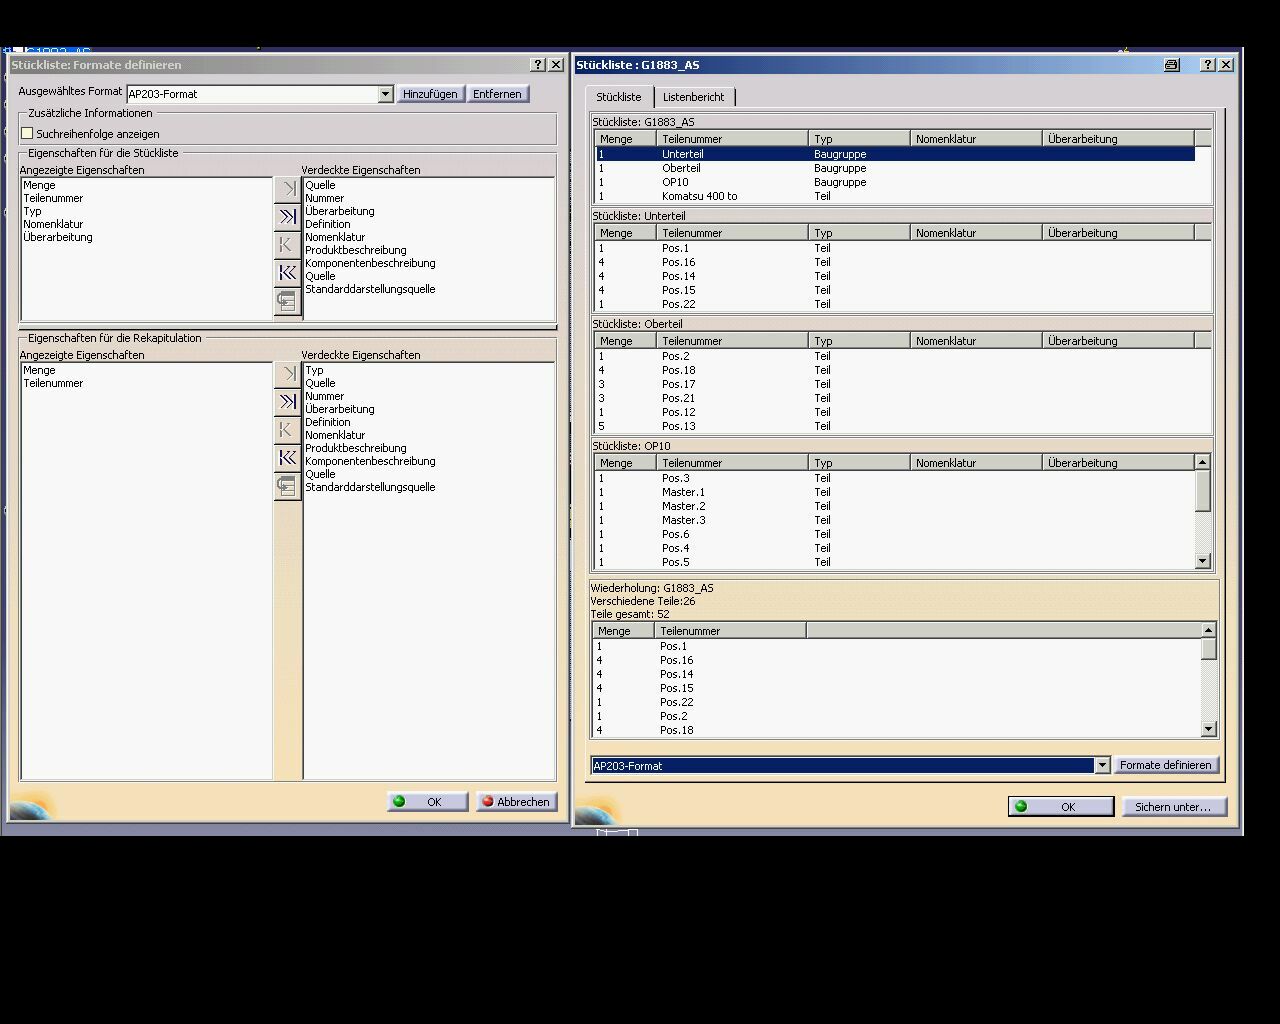Switch to Stückliste tab
The width and height of the screenshot is (1280, 1024).
tap(619, 97)
